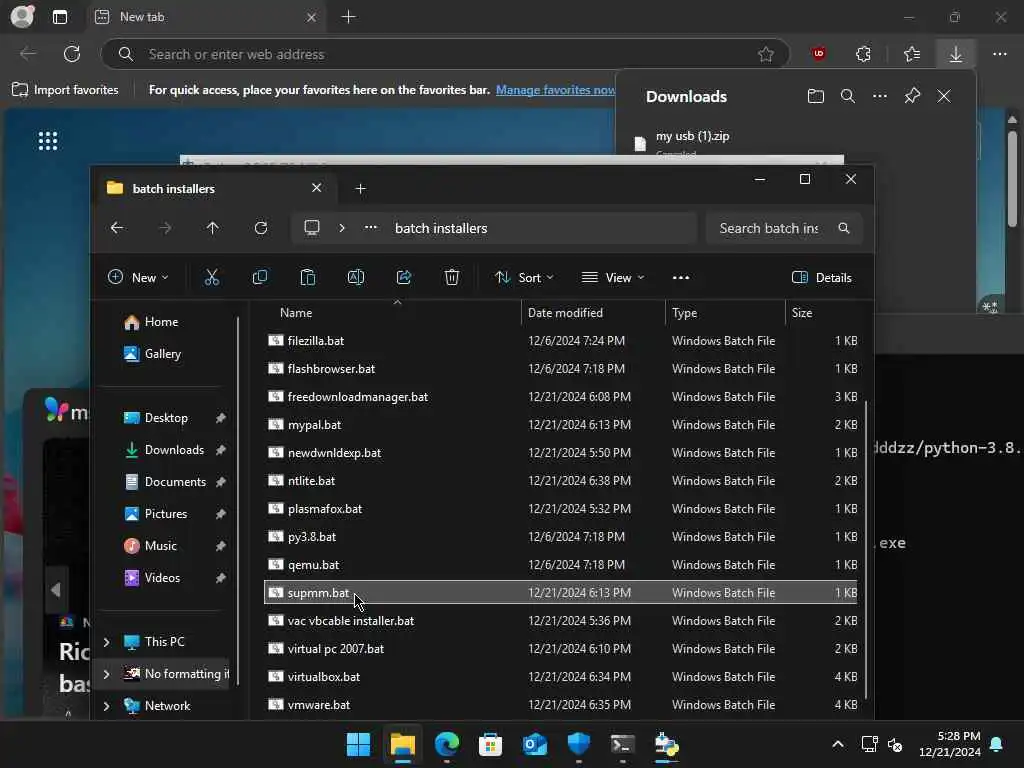This screenshot has width=1024, height=768.
Task: Click the Windows Start button
Action: click(x=358, y=744)
